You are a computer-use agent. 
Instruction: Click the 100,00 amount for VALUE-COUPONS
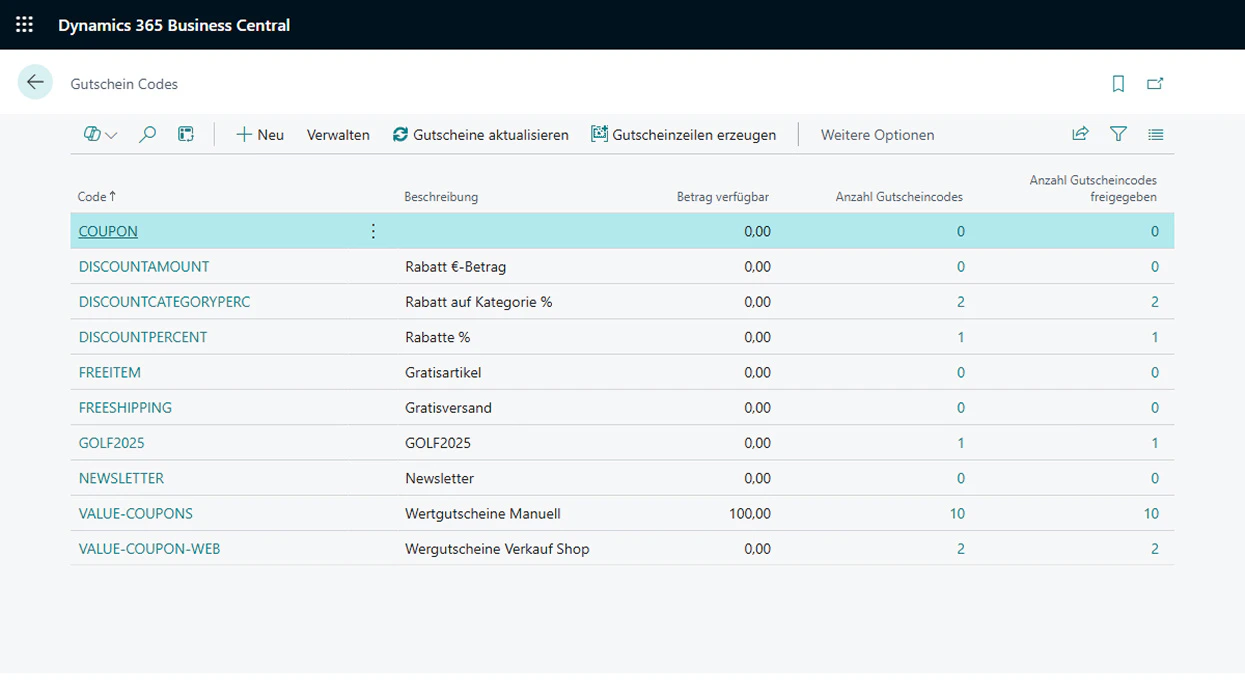[x=750, y=513]
